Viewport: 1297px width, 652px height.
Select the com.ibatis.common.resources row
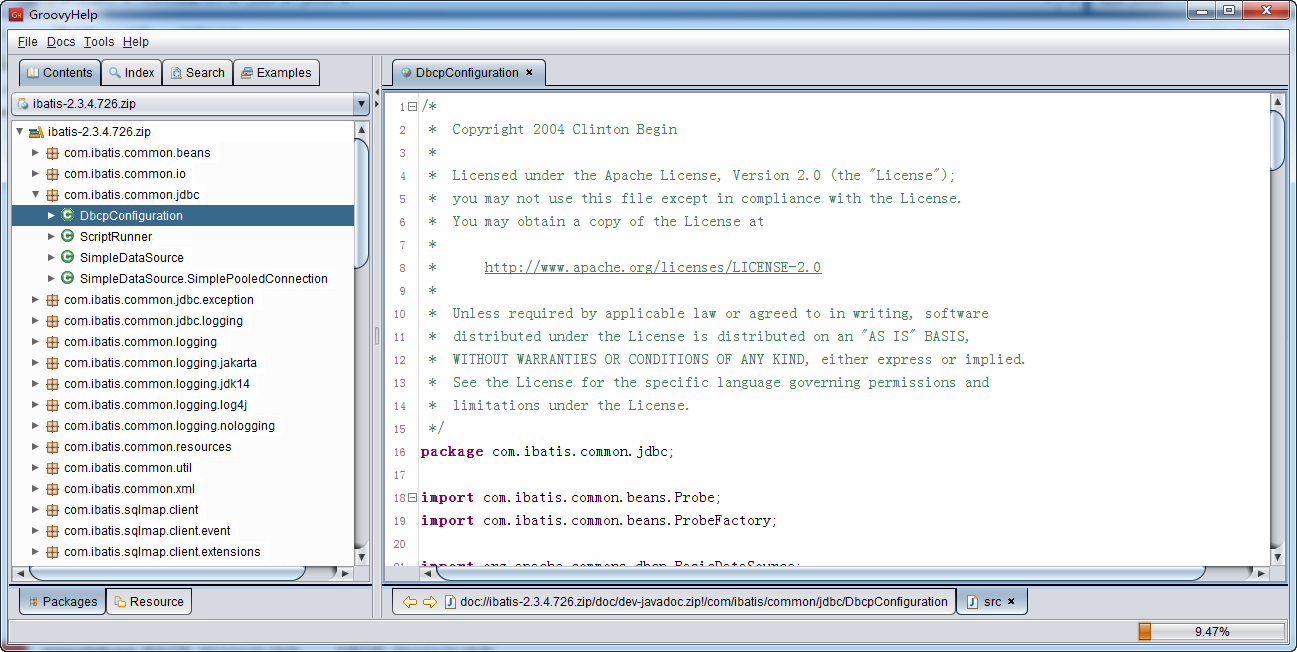(x=183, y=447)
